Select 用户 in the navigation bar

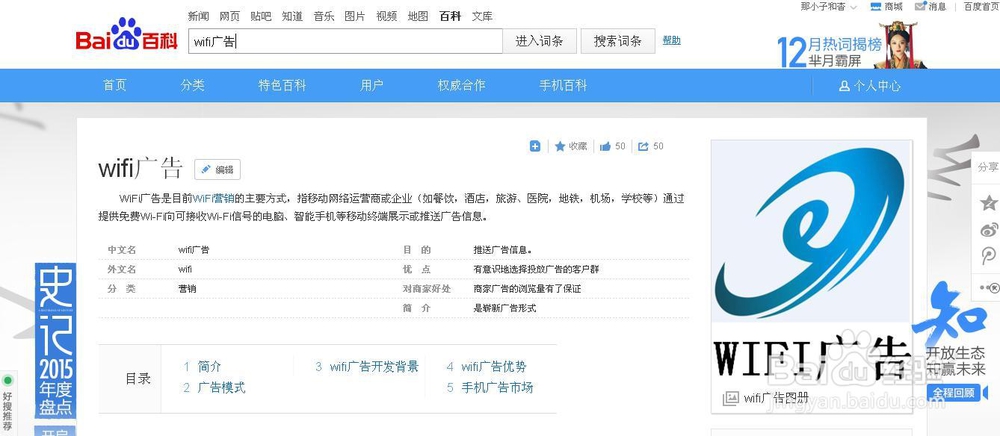(x=372, y=85)
